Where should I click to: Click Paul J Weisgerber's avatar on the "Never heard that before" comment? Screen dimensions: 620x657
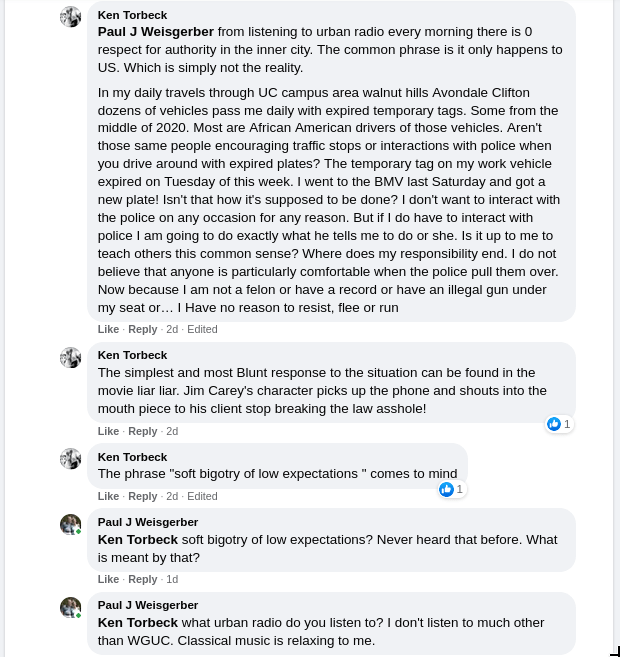pos(70,524)
